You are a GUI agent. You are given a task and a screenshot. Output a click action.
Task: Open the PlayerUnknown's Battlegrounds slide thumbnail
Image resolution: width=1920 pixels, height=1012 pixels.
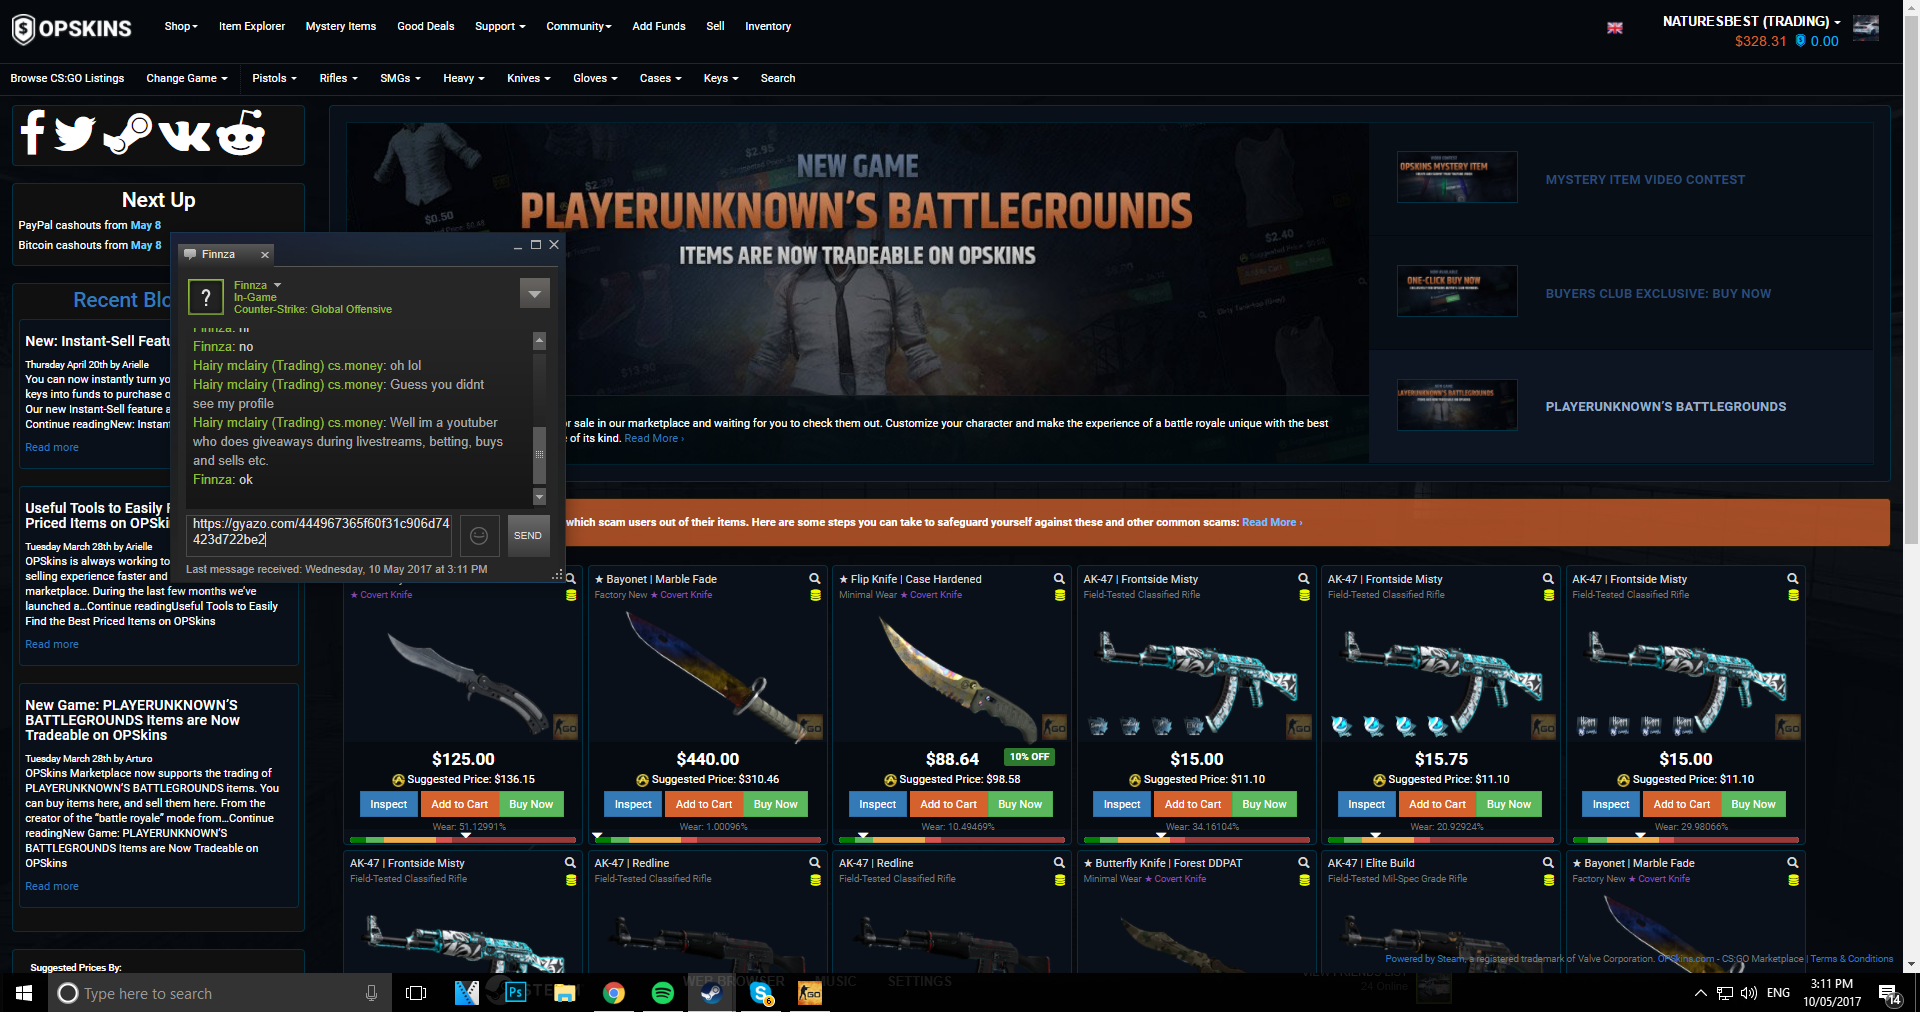coord(1457,405)
